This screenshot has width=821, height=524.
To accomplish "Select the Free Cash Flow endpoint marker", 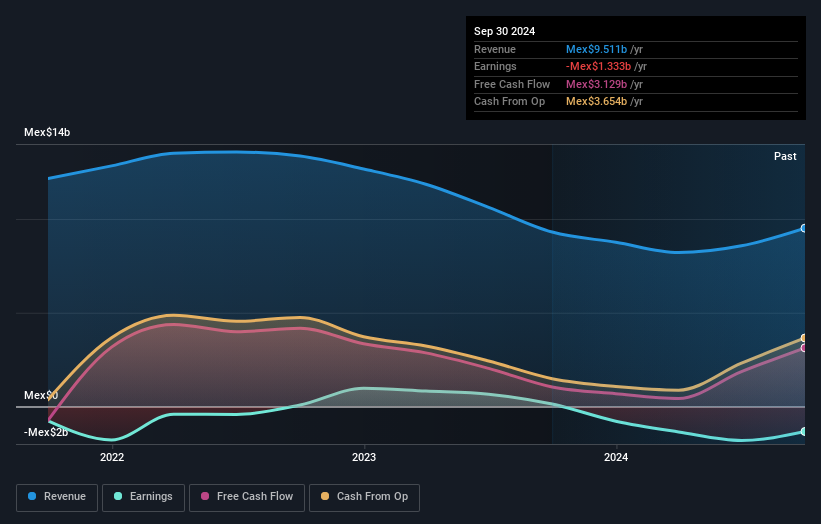I will point(804,348).
